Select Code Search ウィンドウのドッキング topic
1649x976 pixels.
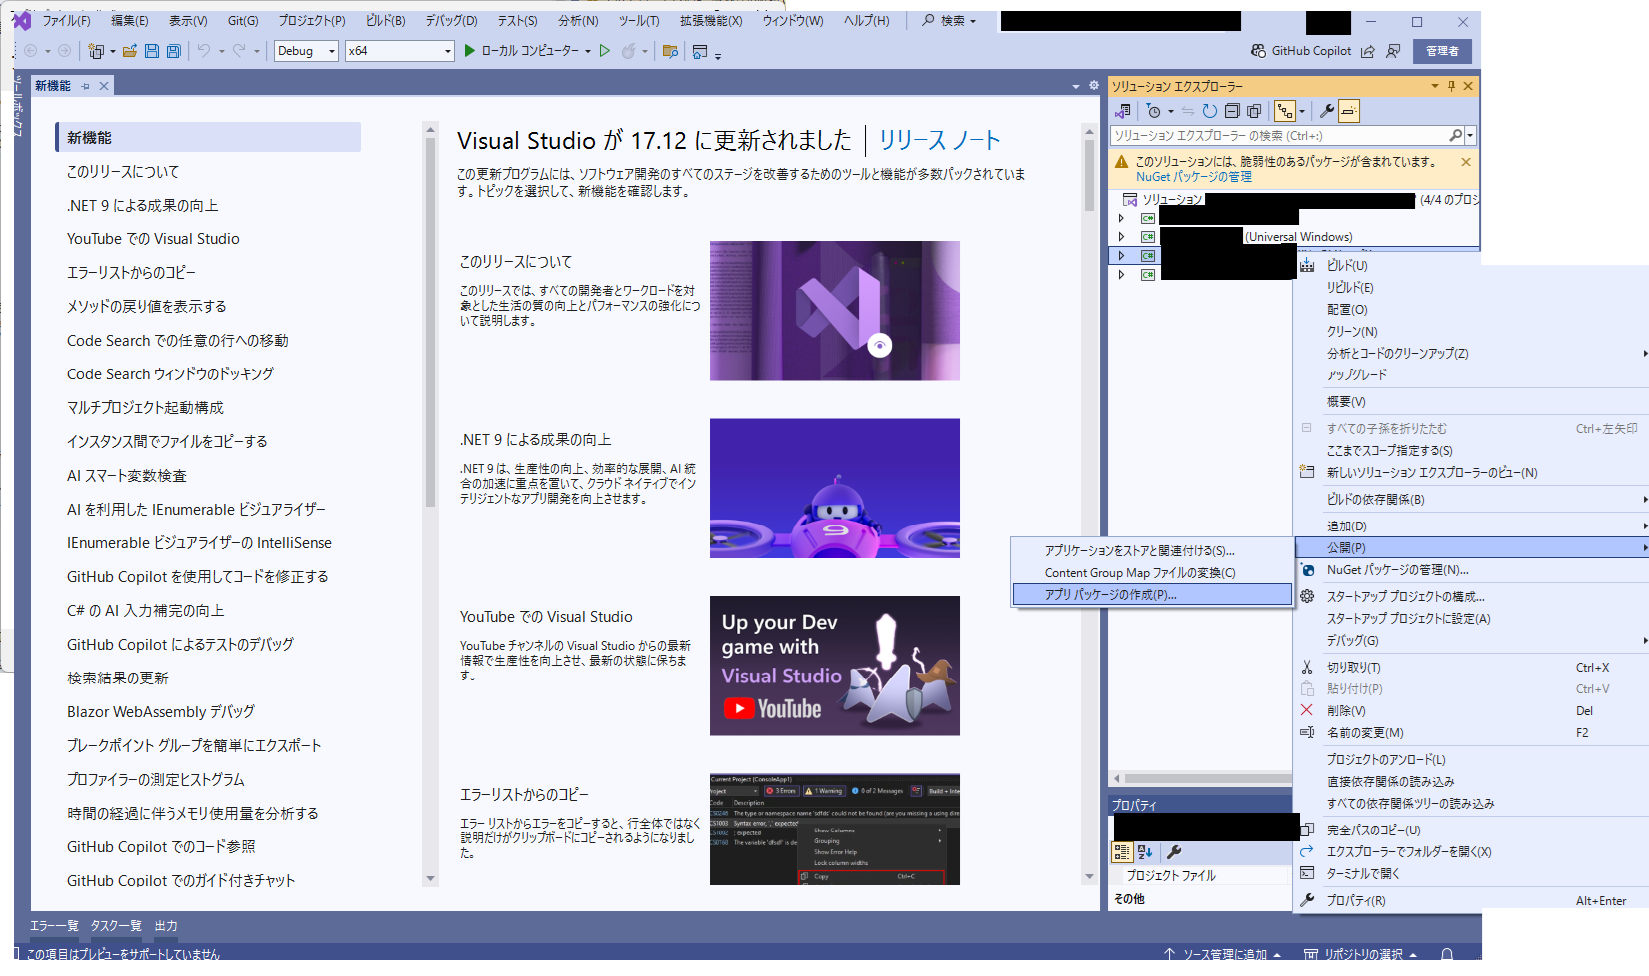[x=170, y=374]
